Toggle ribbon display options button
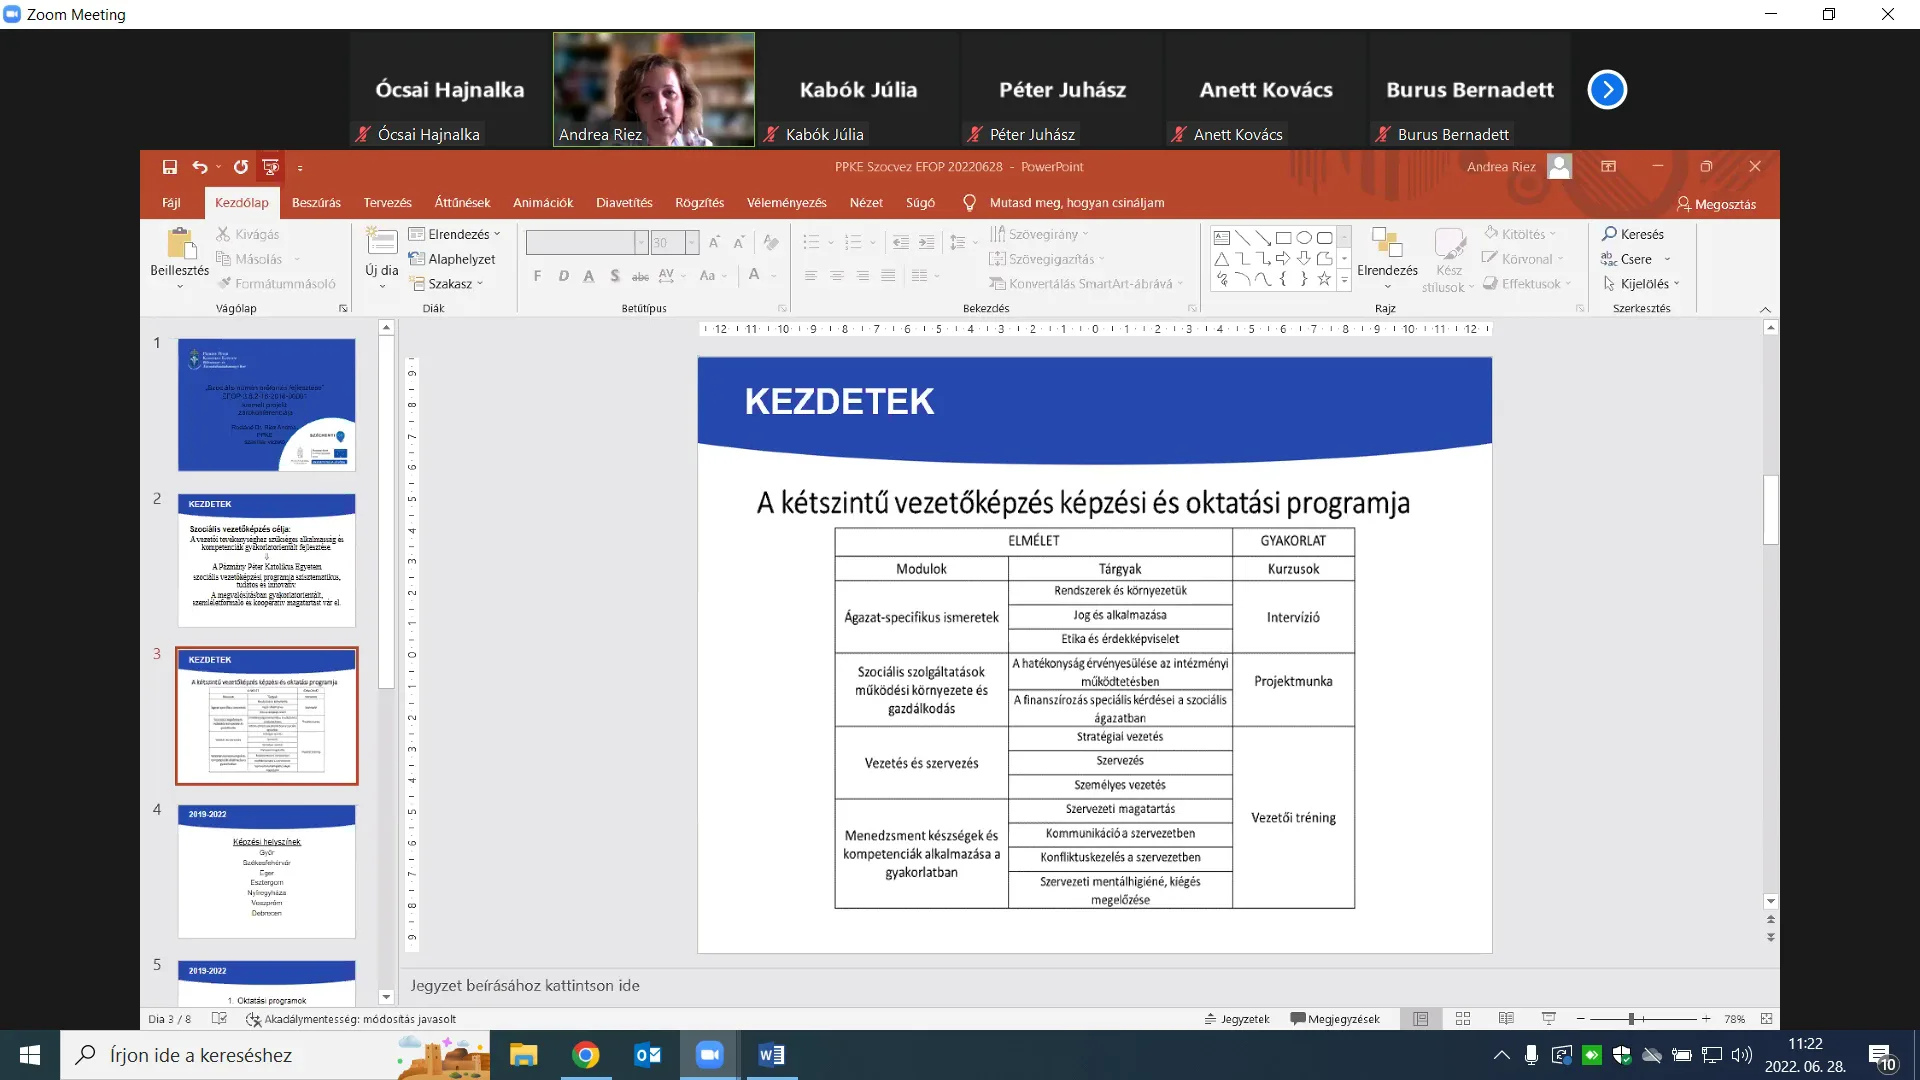 [x=1608, y=167]
